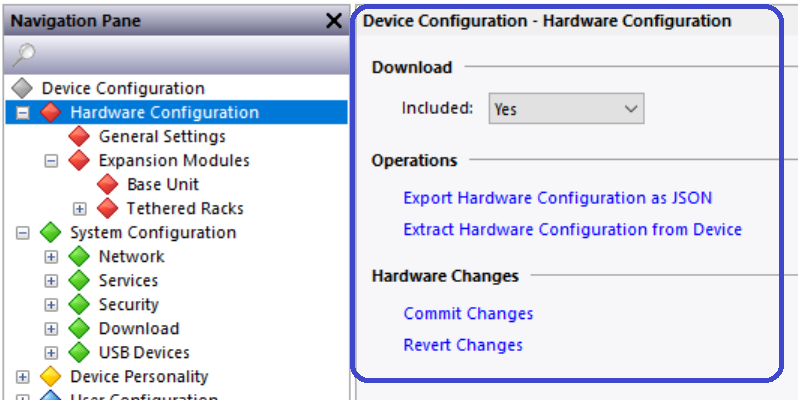Image resolution: width=798 pixels, height=400 pixels.
Task: Click the gray Device Configuration diamond icon
Action: click(x=23, y=89)
